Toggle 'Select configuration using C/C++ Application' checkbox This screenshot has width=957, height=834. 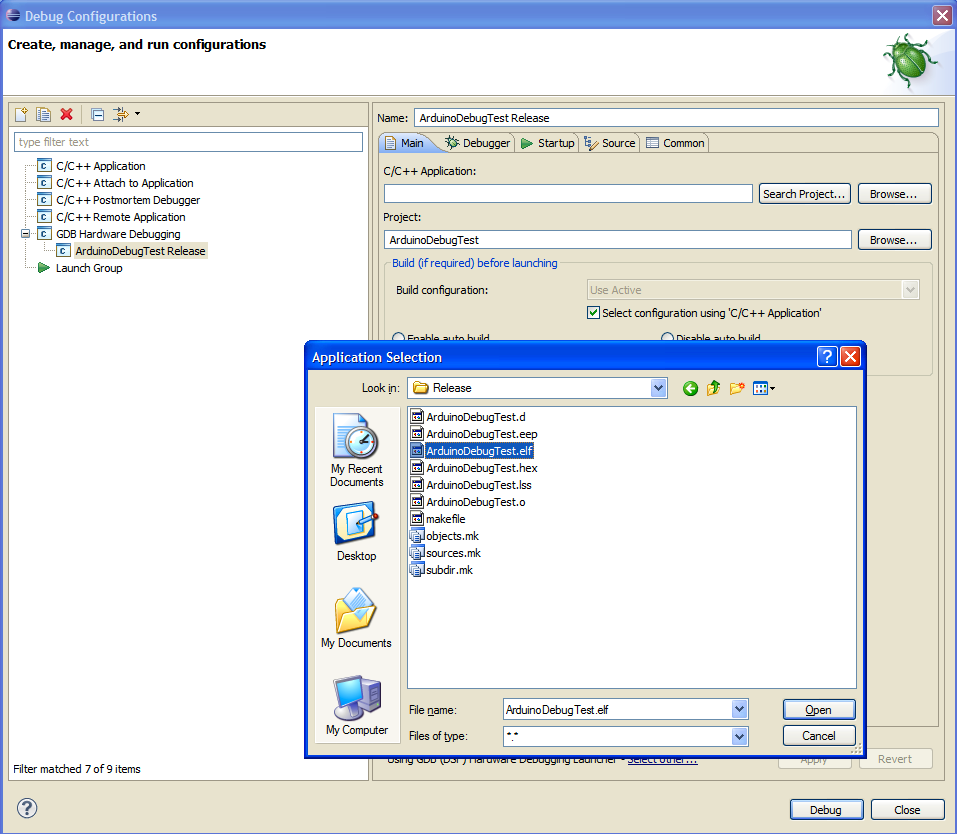point(594,313)
